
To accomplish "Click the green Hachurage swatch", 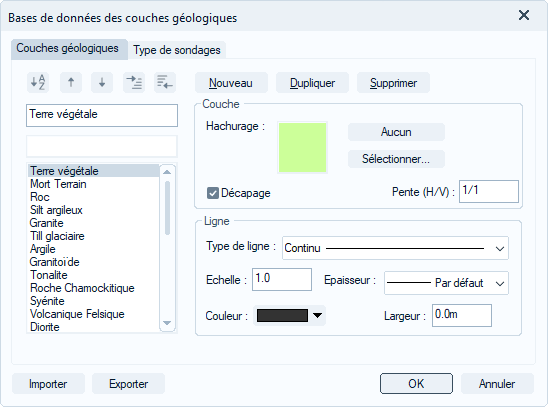I will (302, 147).
